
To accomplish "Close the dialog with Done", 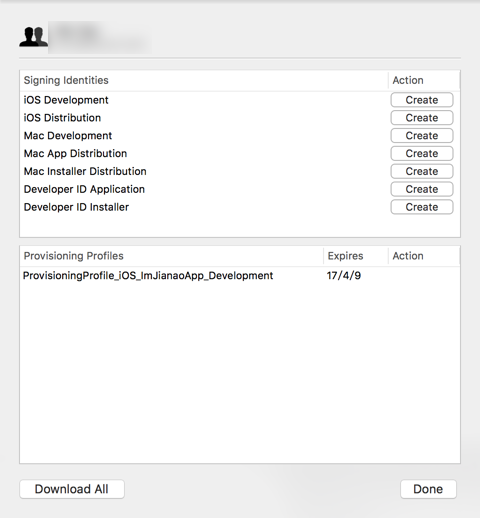I will pyautogui.click(x=428, y=489).
